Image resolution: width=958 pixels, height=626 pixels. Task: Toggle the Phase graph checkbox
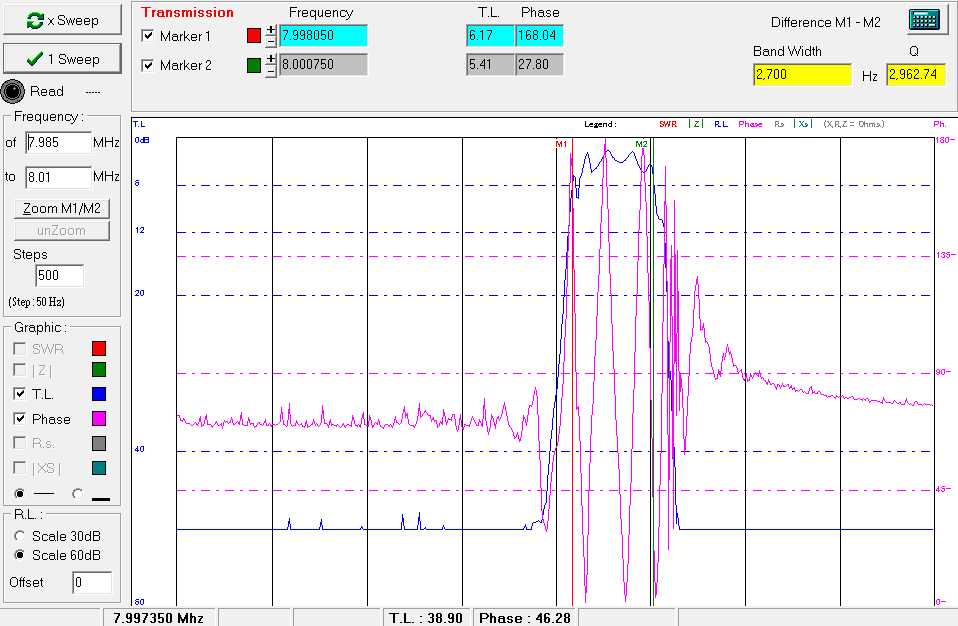pyautogui.click(x=20, y=419)
